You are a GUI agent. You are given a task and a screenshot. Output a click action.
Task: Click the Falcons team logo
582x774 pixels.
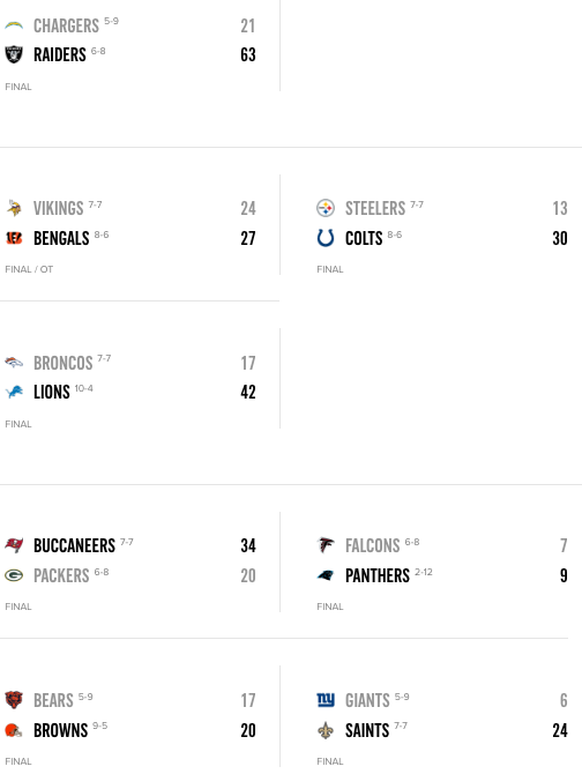325,545
